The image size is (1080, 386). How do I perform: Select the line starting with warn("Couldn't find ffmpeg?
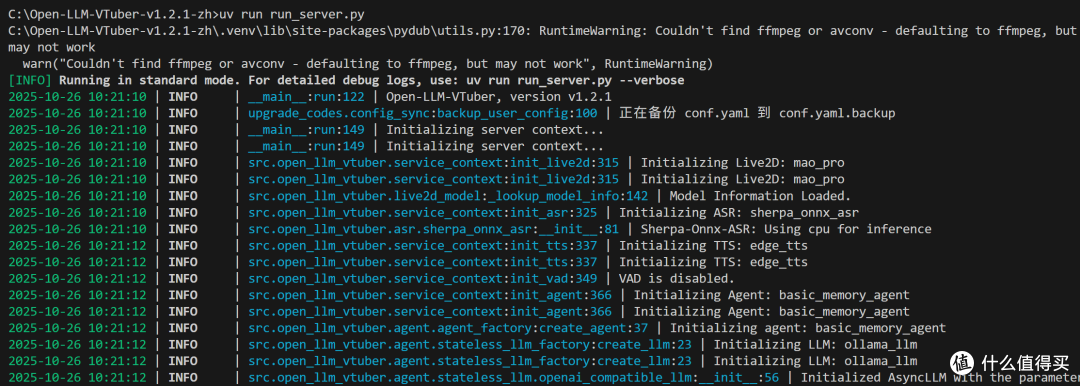pos(368,63)
